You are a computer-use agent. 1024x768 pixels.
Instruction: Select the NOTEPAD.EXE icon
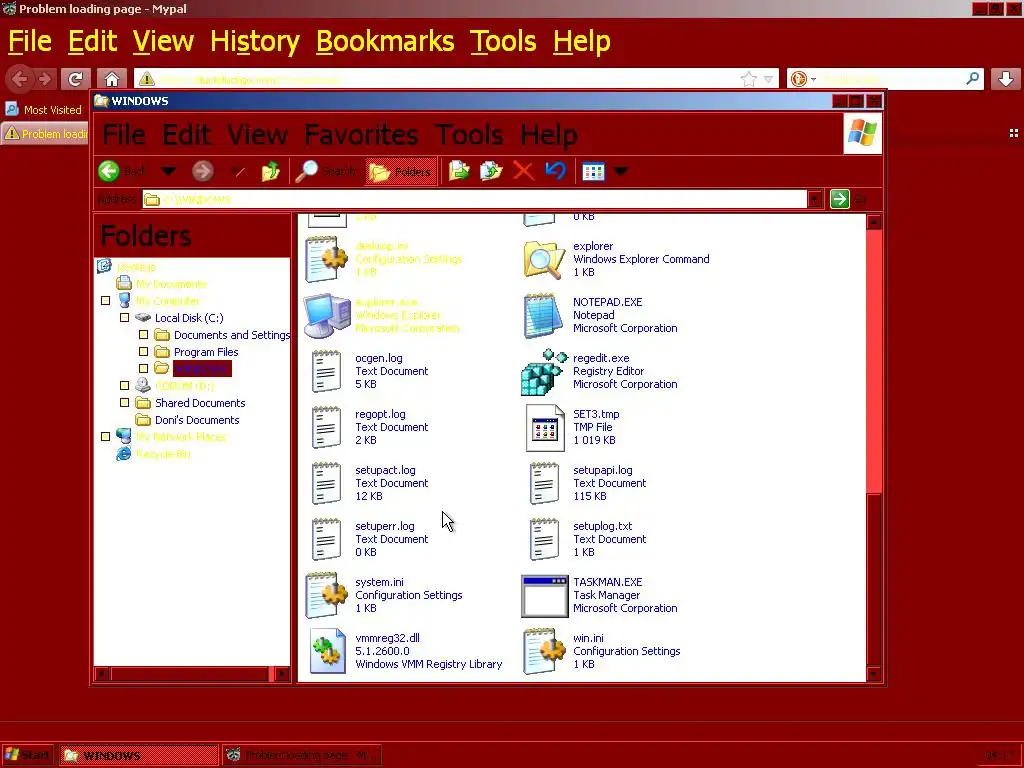point(543,315)
